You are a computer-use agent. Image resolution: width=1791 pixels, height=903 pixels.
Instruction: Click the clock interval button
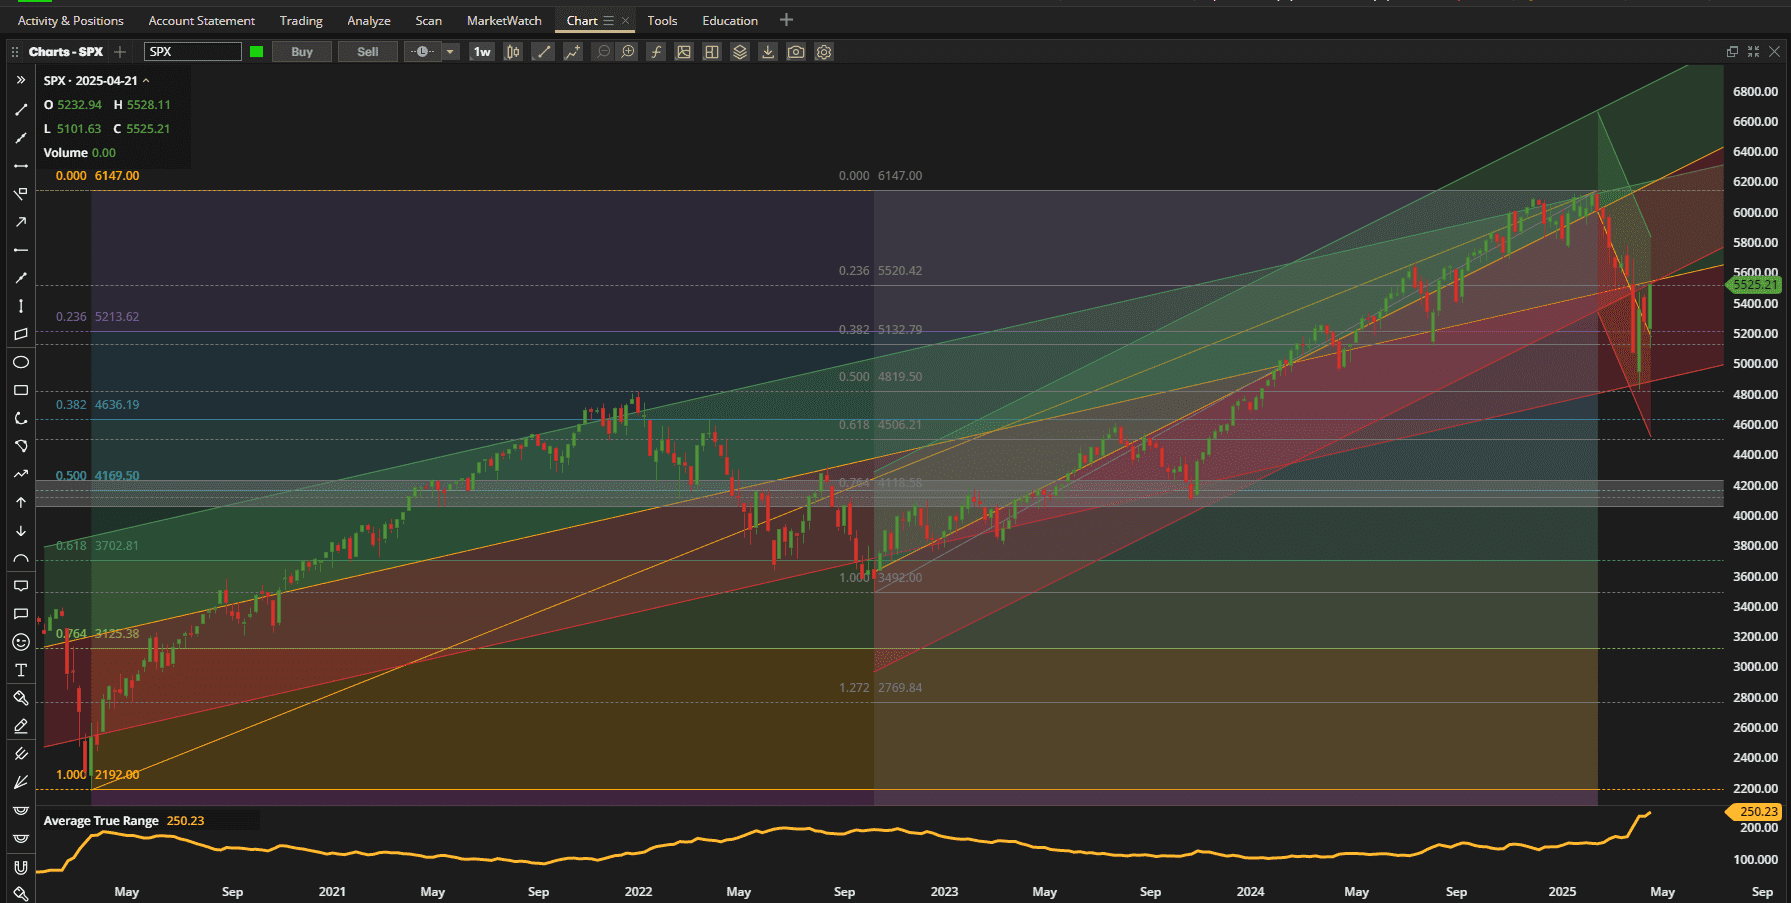[423, 52]
